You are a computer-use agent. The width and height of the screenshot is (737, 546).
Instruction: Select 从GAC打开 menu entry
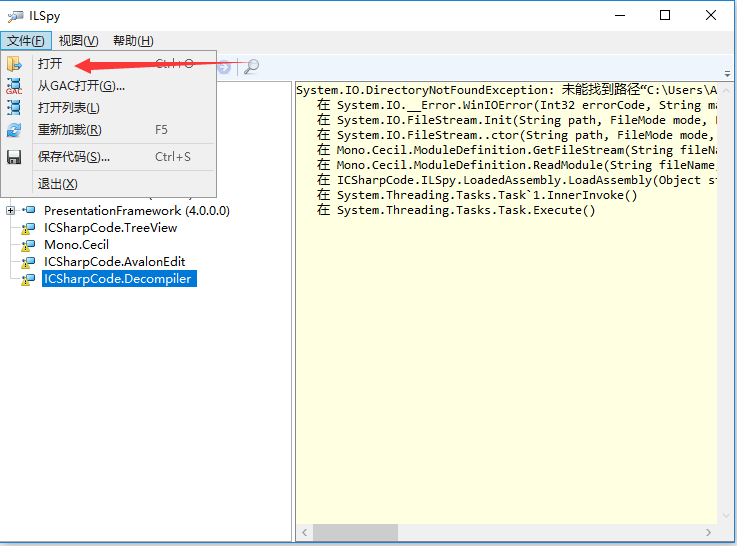81,86
